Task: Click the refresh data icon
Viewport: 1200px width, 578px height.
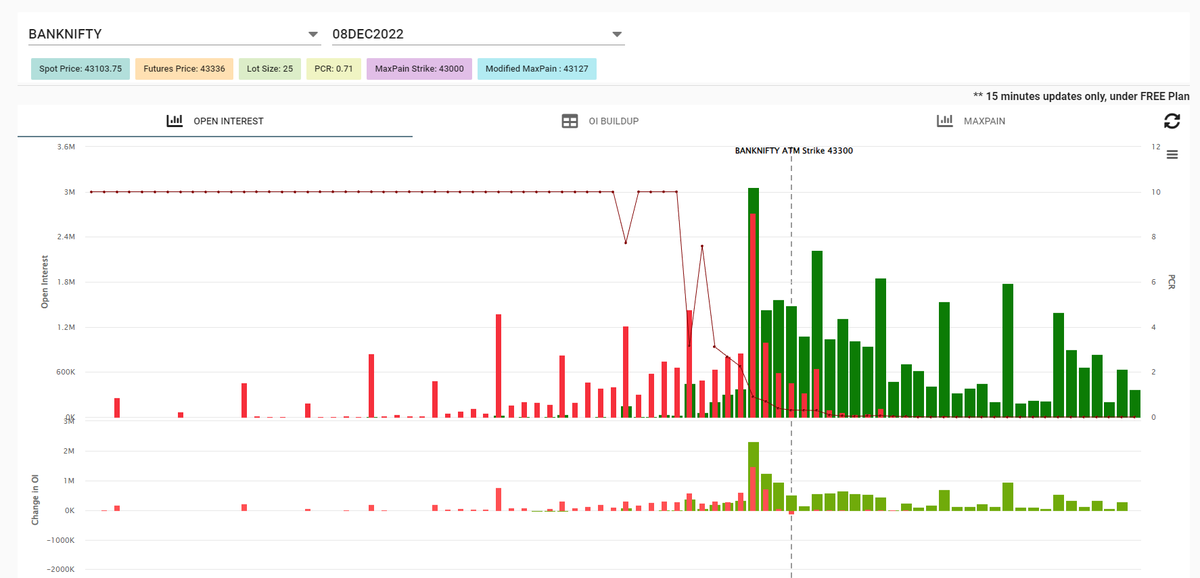Action: coord(1171,121)
